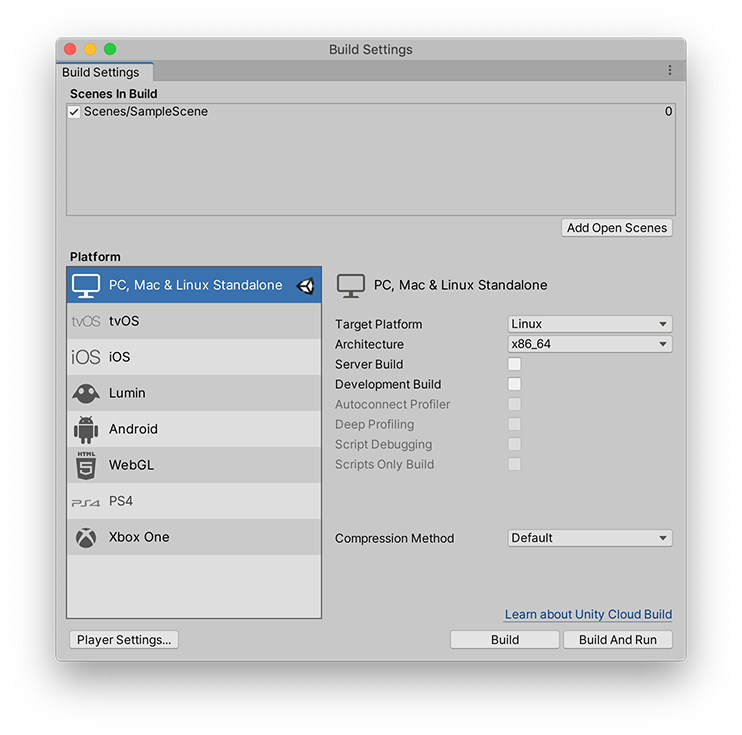The image size is (742, 735).
Task: Enable the Server Build checkbox
Action: [514, 364]
